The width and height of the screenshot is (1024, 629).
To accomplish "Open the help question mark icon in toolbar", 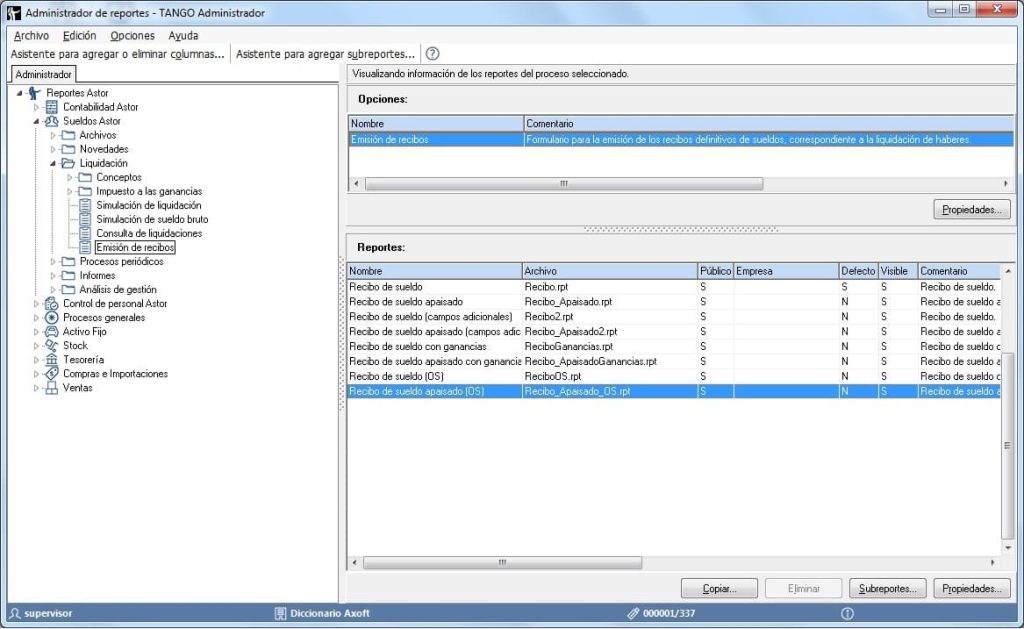I will 433,54.
